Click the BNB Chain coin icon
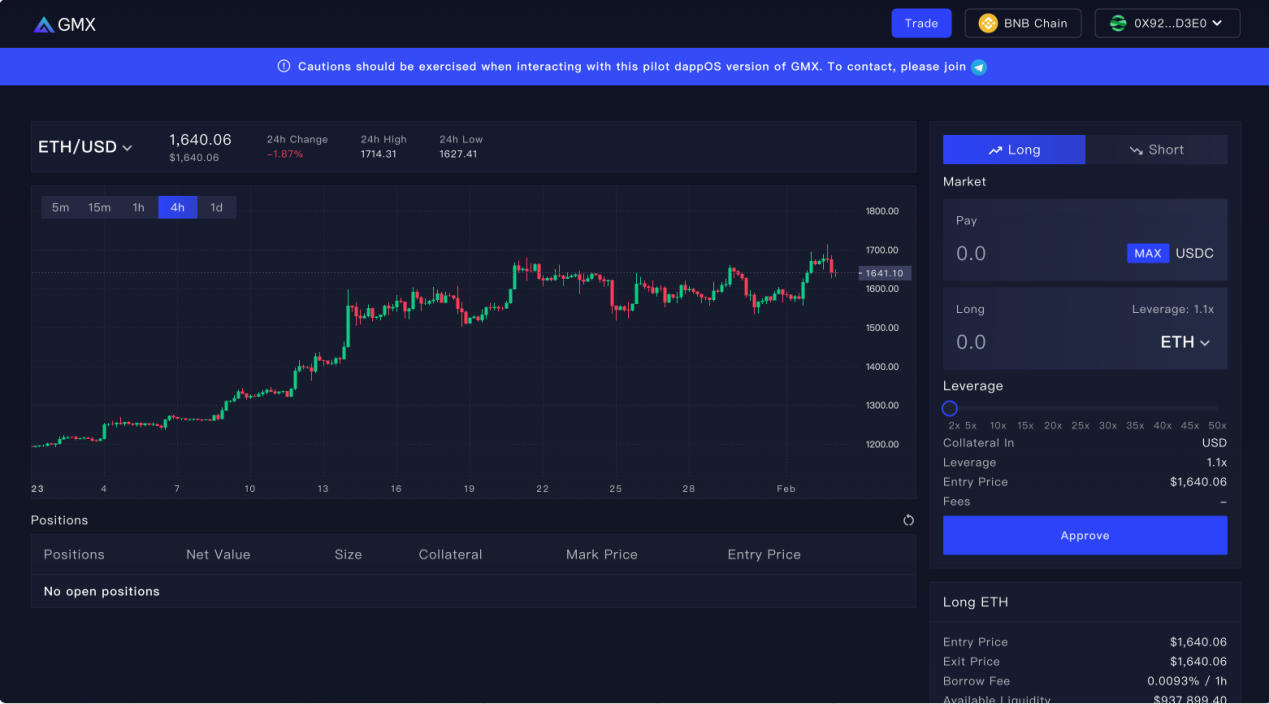 (988, 23)
